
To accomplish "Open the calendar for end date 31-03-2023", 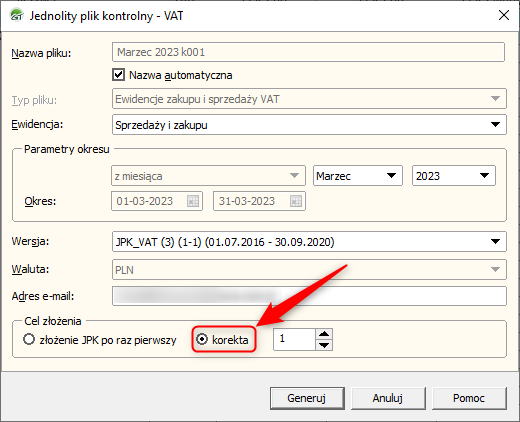I will coord(296,201).
